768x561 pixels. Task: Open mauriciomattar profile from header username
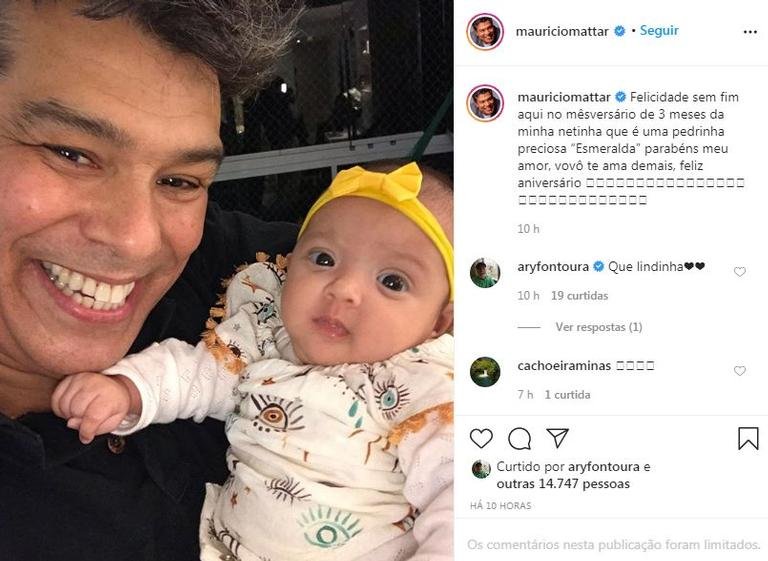click(562, 31)
